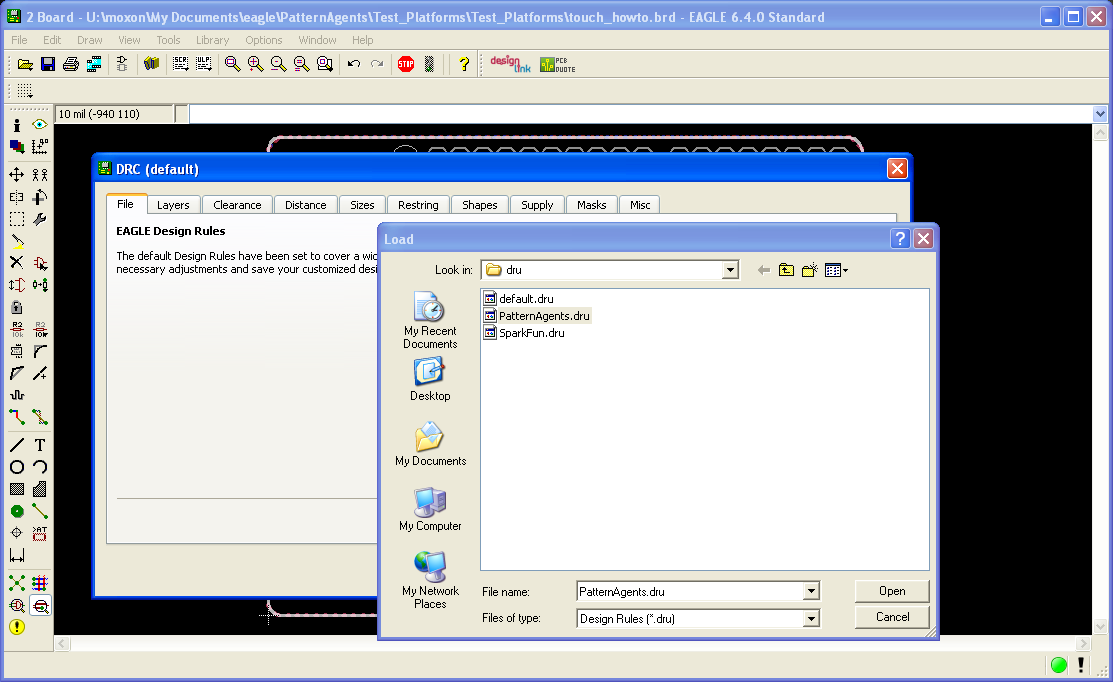
Task: Click the Open button in Load dialog
Action: coord(892,591)
